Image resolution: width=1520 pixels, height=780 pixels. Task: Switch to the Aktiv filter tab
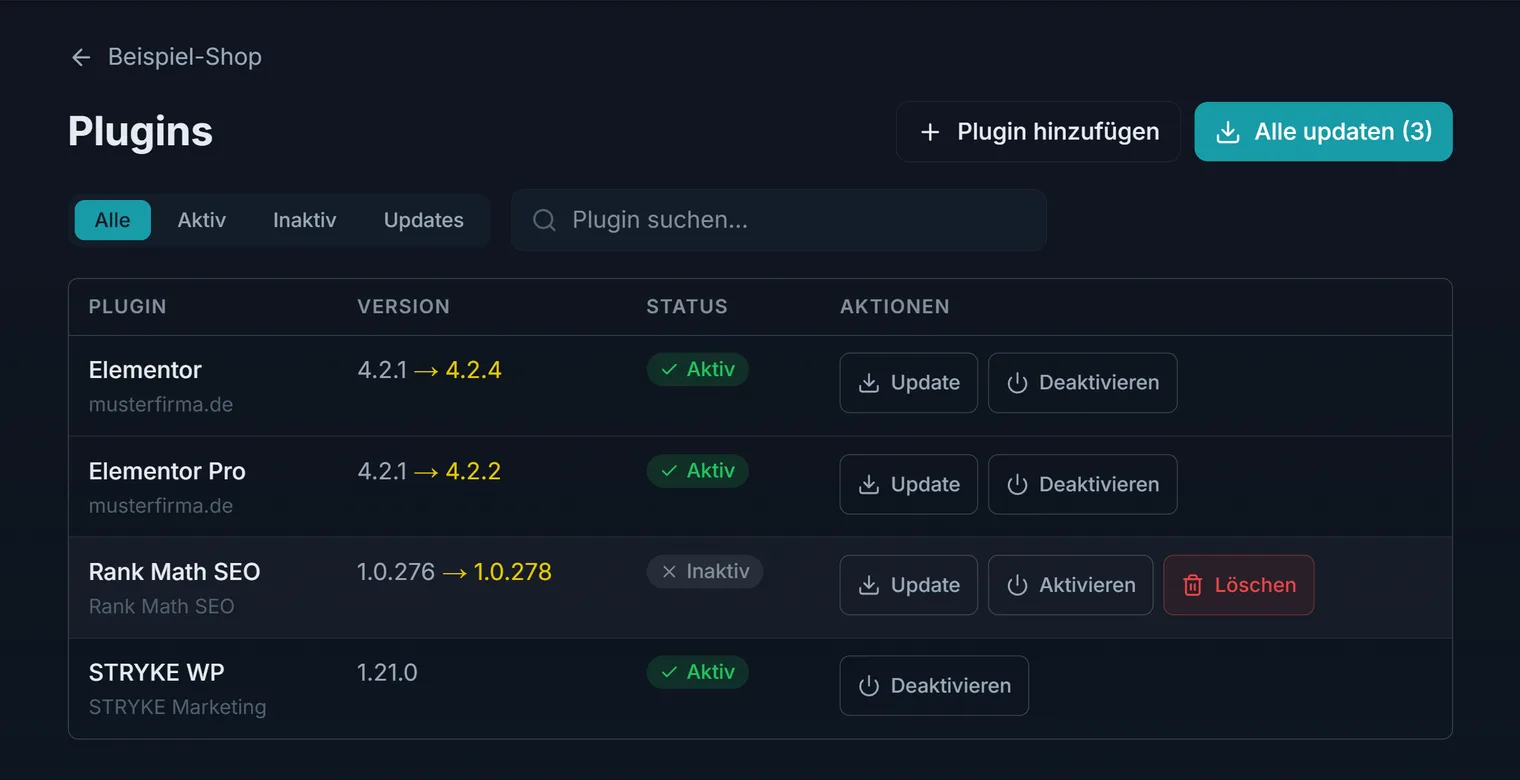(x=202, y=220)
